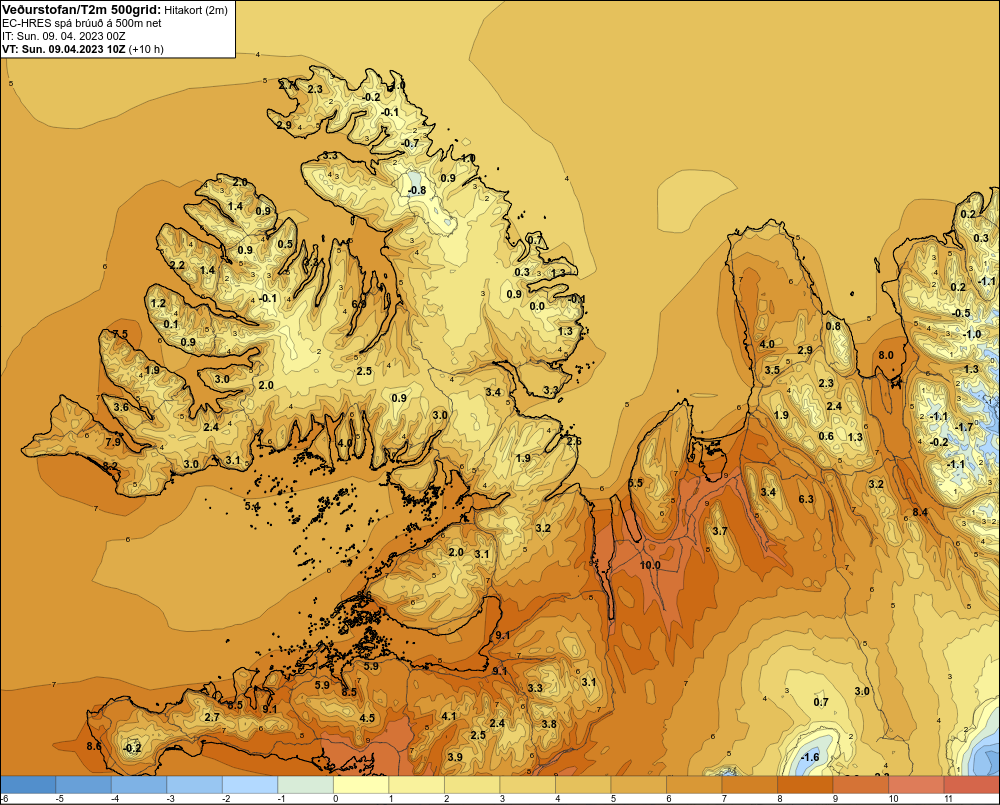The height and width of the screenshot is (805, 1000).
Task: Click the '2.2' temperature value
Action: click(177, 265)
